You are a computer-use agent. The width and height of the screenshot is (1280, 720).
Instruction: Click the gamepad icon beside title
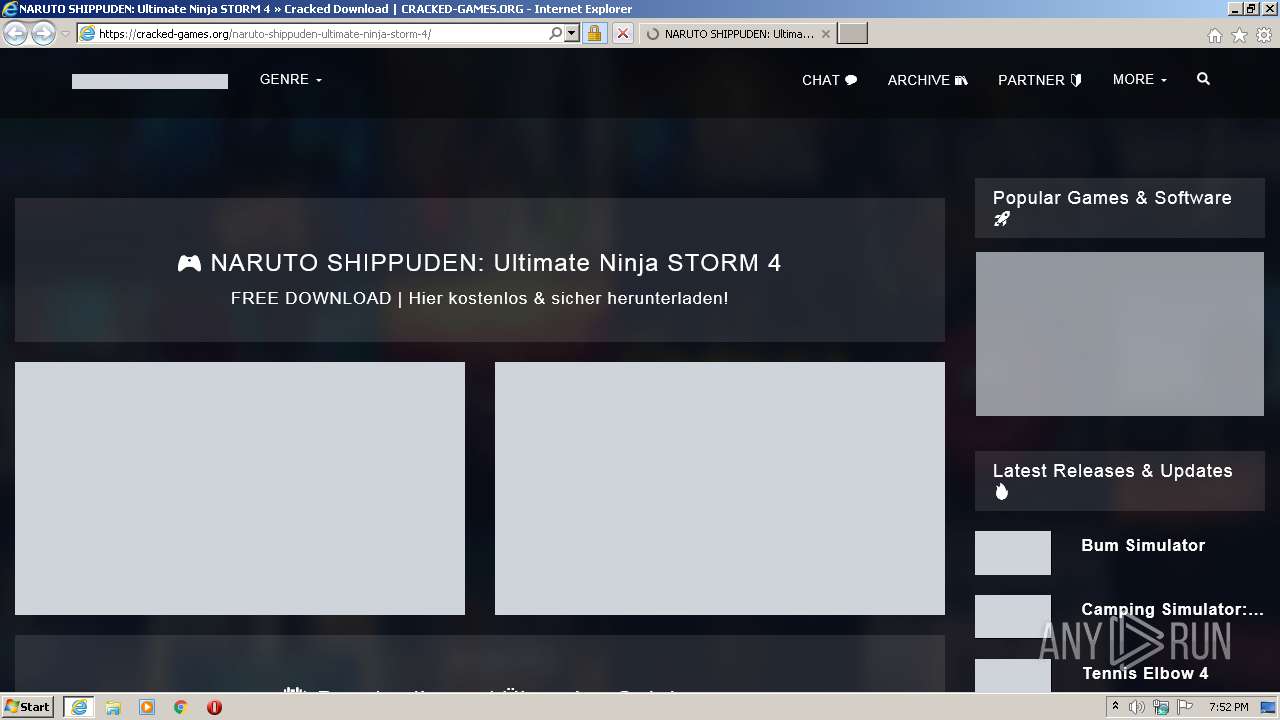click(189, 263)
